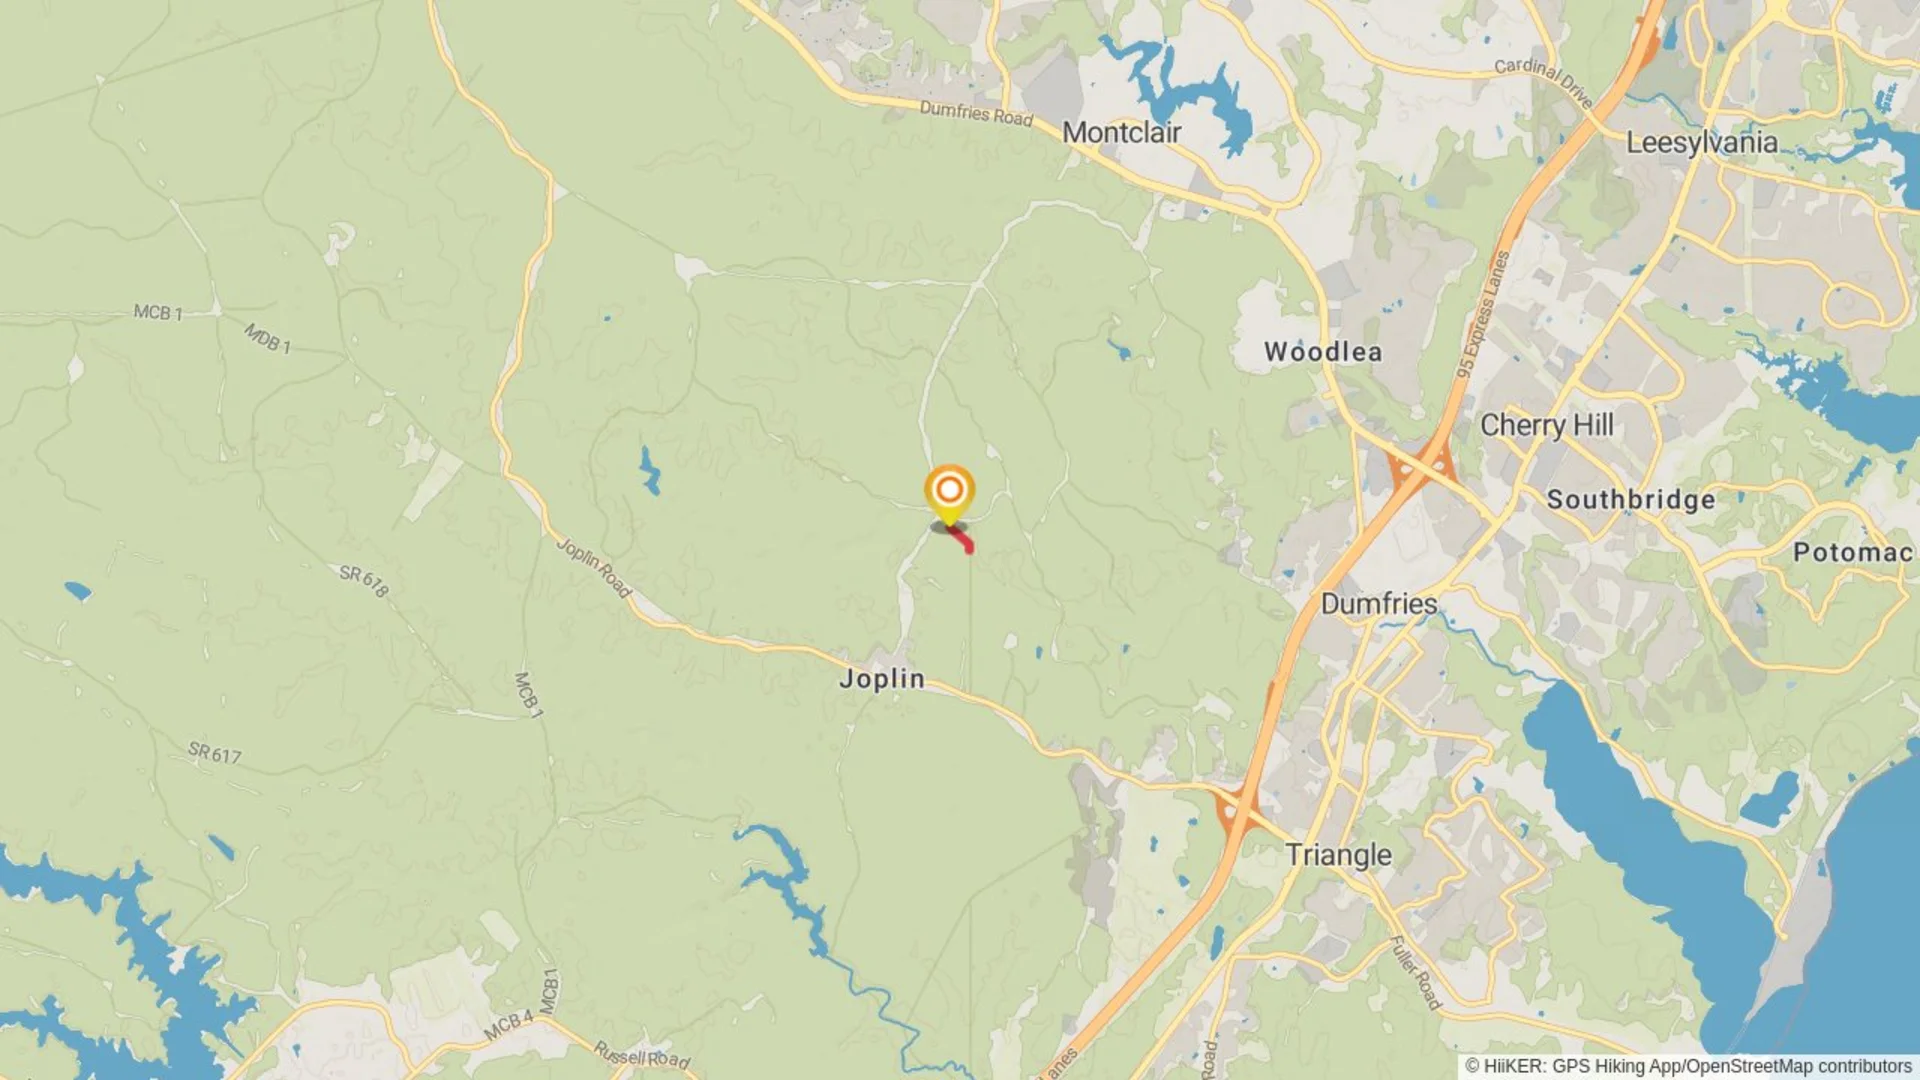Select the Montclair town label
The width and height of the screenshot is (1920, 1080).
(x=1121, y=133)
